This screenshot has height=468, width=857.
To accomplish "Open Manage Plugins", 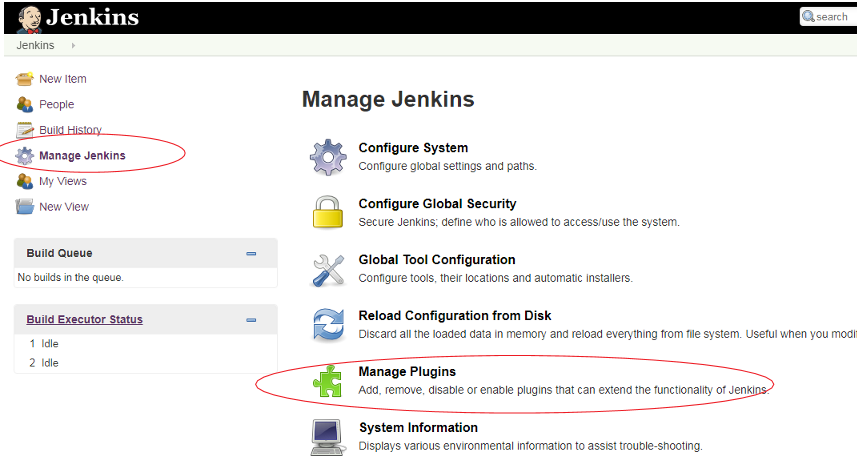I will 407,371.
